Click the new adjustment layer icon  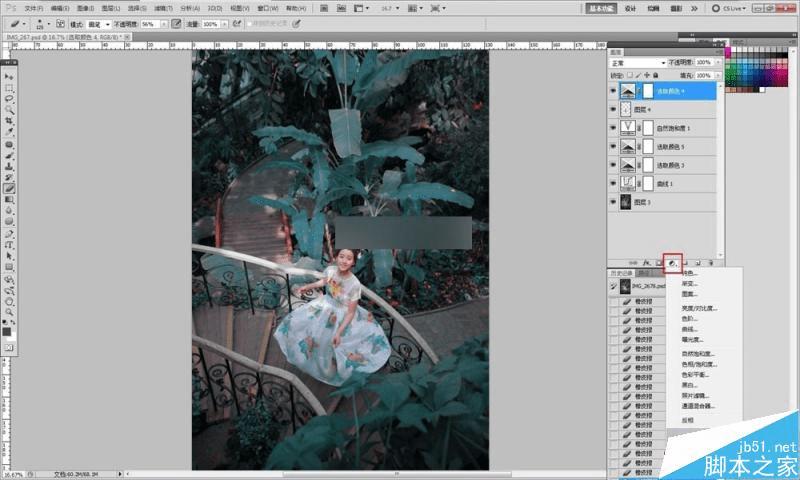click(673, 263)
